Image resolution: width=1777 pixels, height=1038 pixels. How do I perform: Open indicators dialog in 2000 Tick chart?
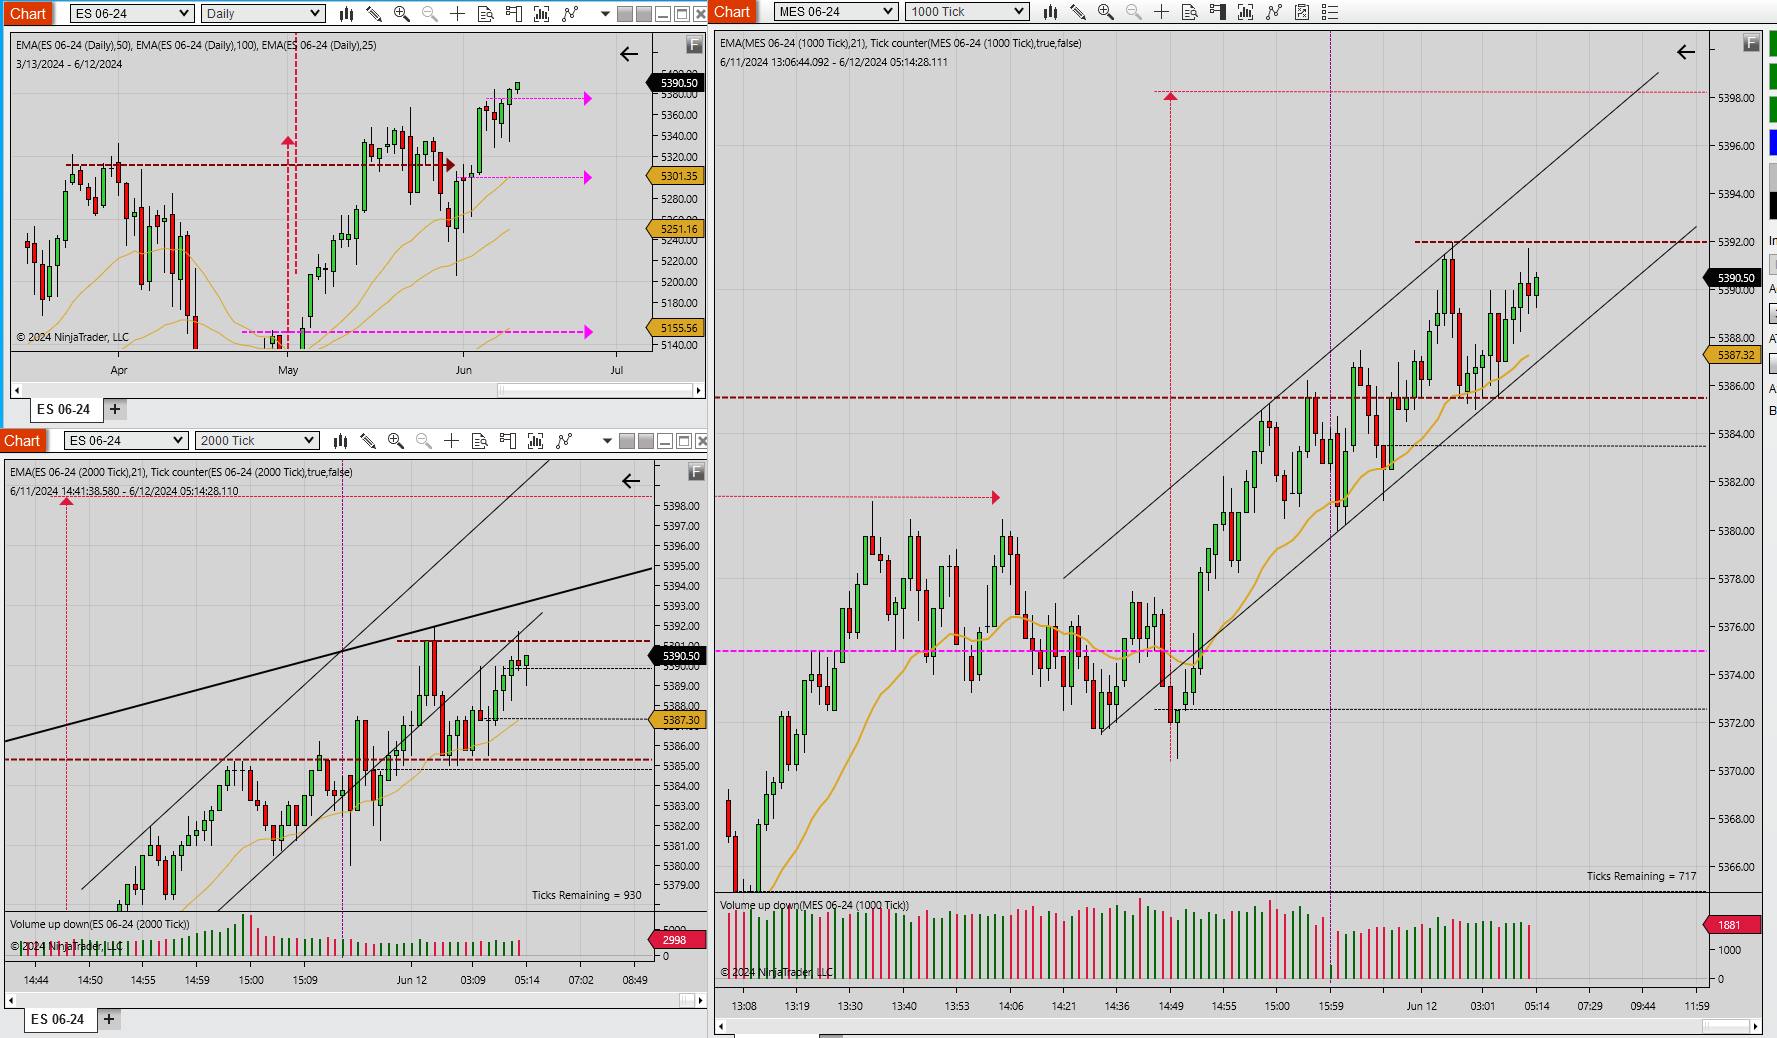[x=535, y=440]
